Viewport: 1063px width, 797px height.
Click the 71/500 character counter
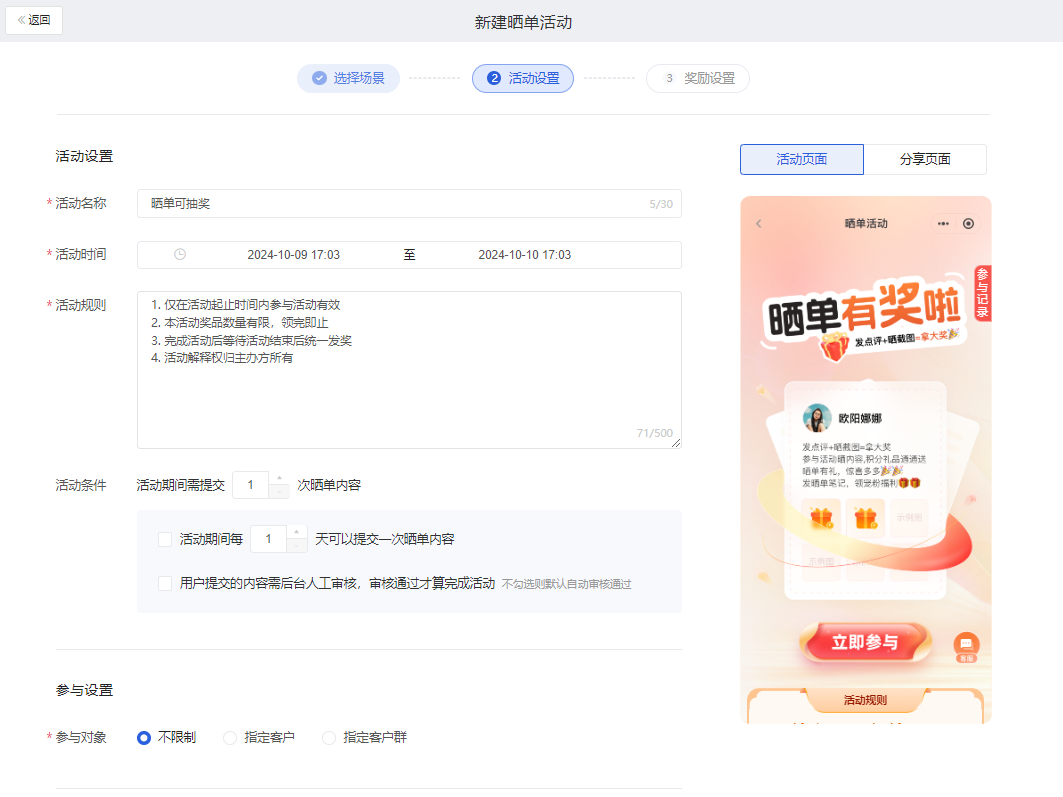655,433
